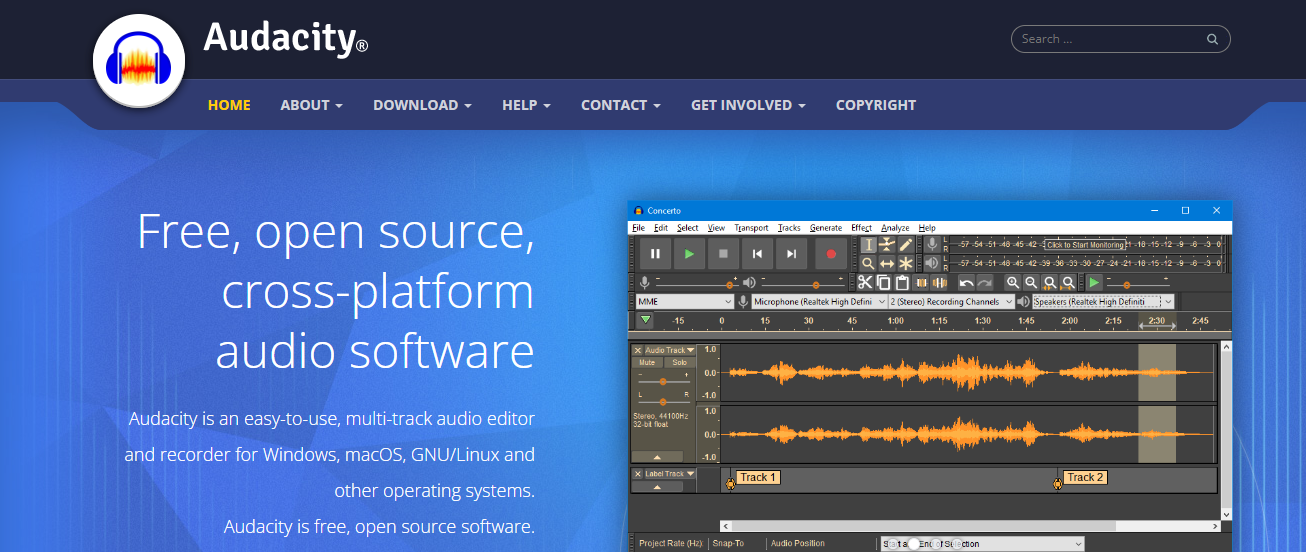Activate the Time Shift double-arrow tool
Image resolution: width=1306 pixels, height=552 pixels.
click(886, 263)
